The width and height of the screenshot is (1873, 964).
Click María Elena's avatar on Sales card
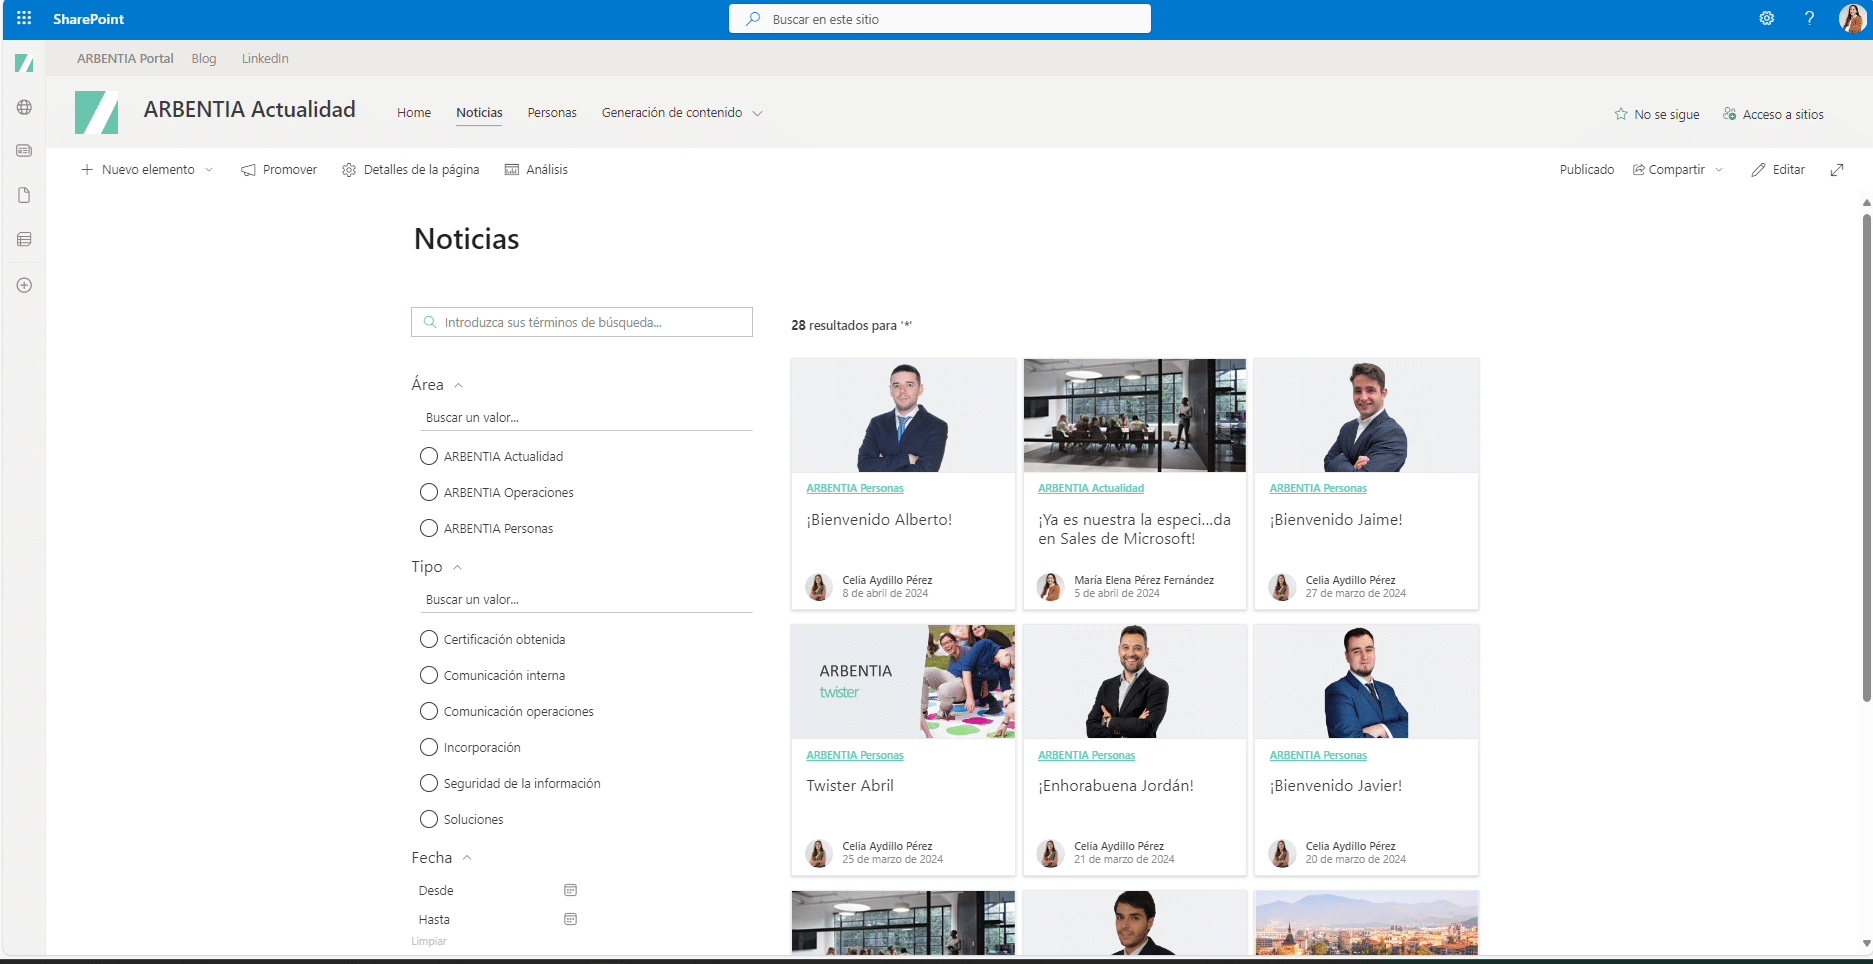tap(1050, 587)
